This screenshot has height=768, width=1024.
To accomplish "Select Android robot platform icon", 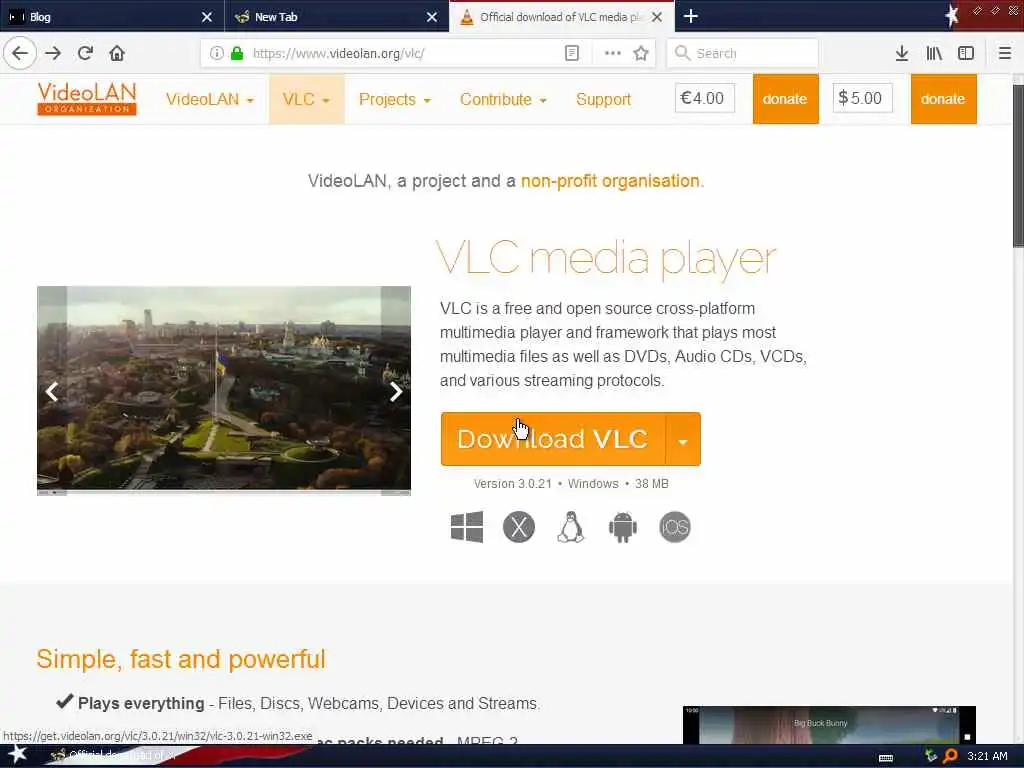I will [622, 527].
